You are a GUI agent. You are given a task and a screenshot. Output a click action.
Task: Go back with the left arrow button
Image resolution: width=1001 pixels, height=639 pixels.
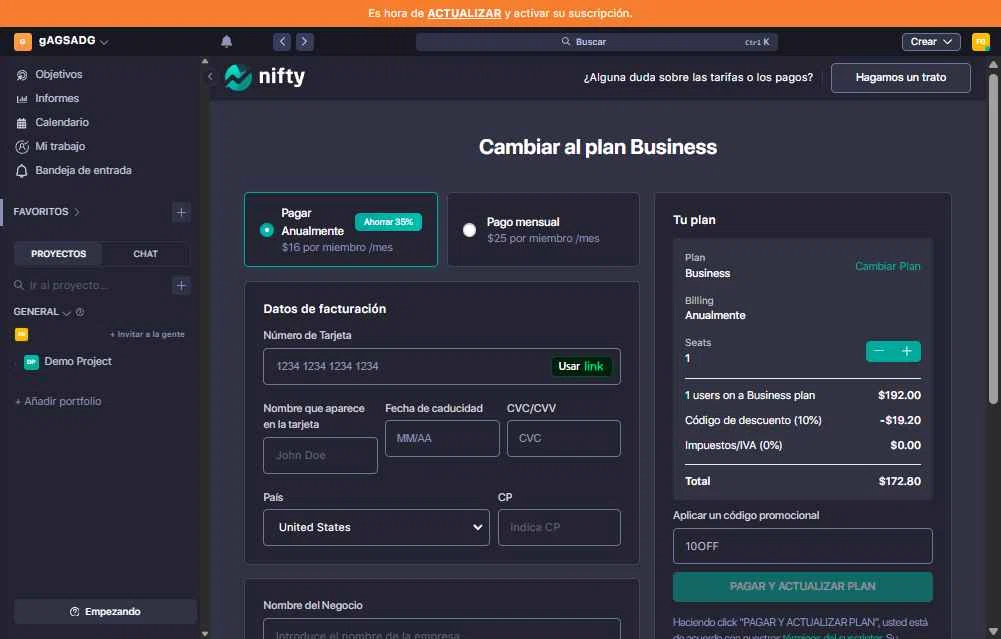(x=282, y=41)
